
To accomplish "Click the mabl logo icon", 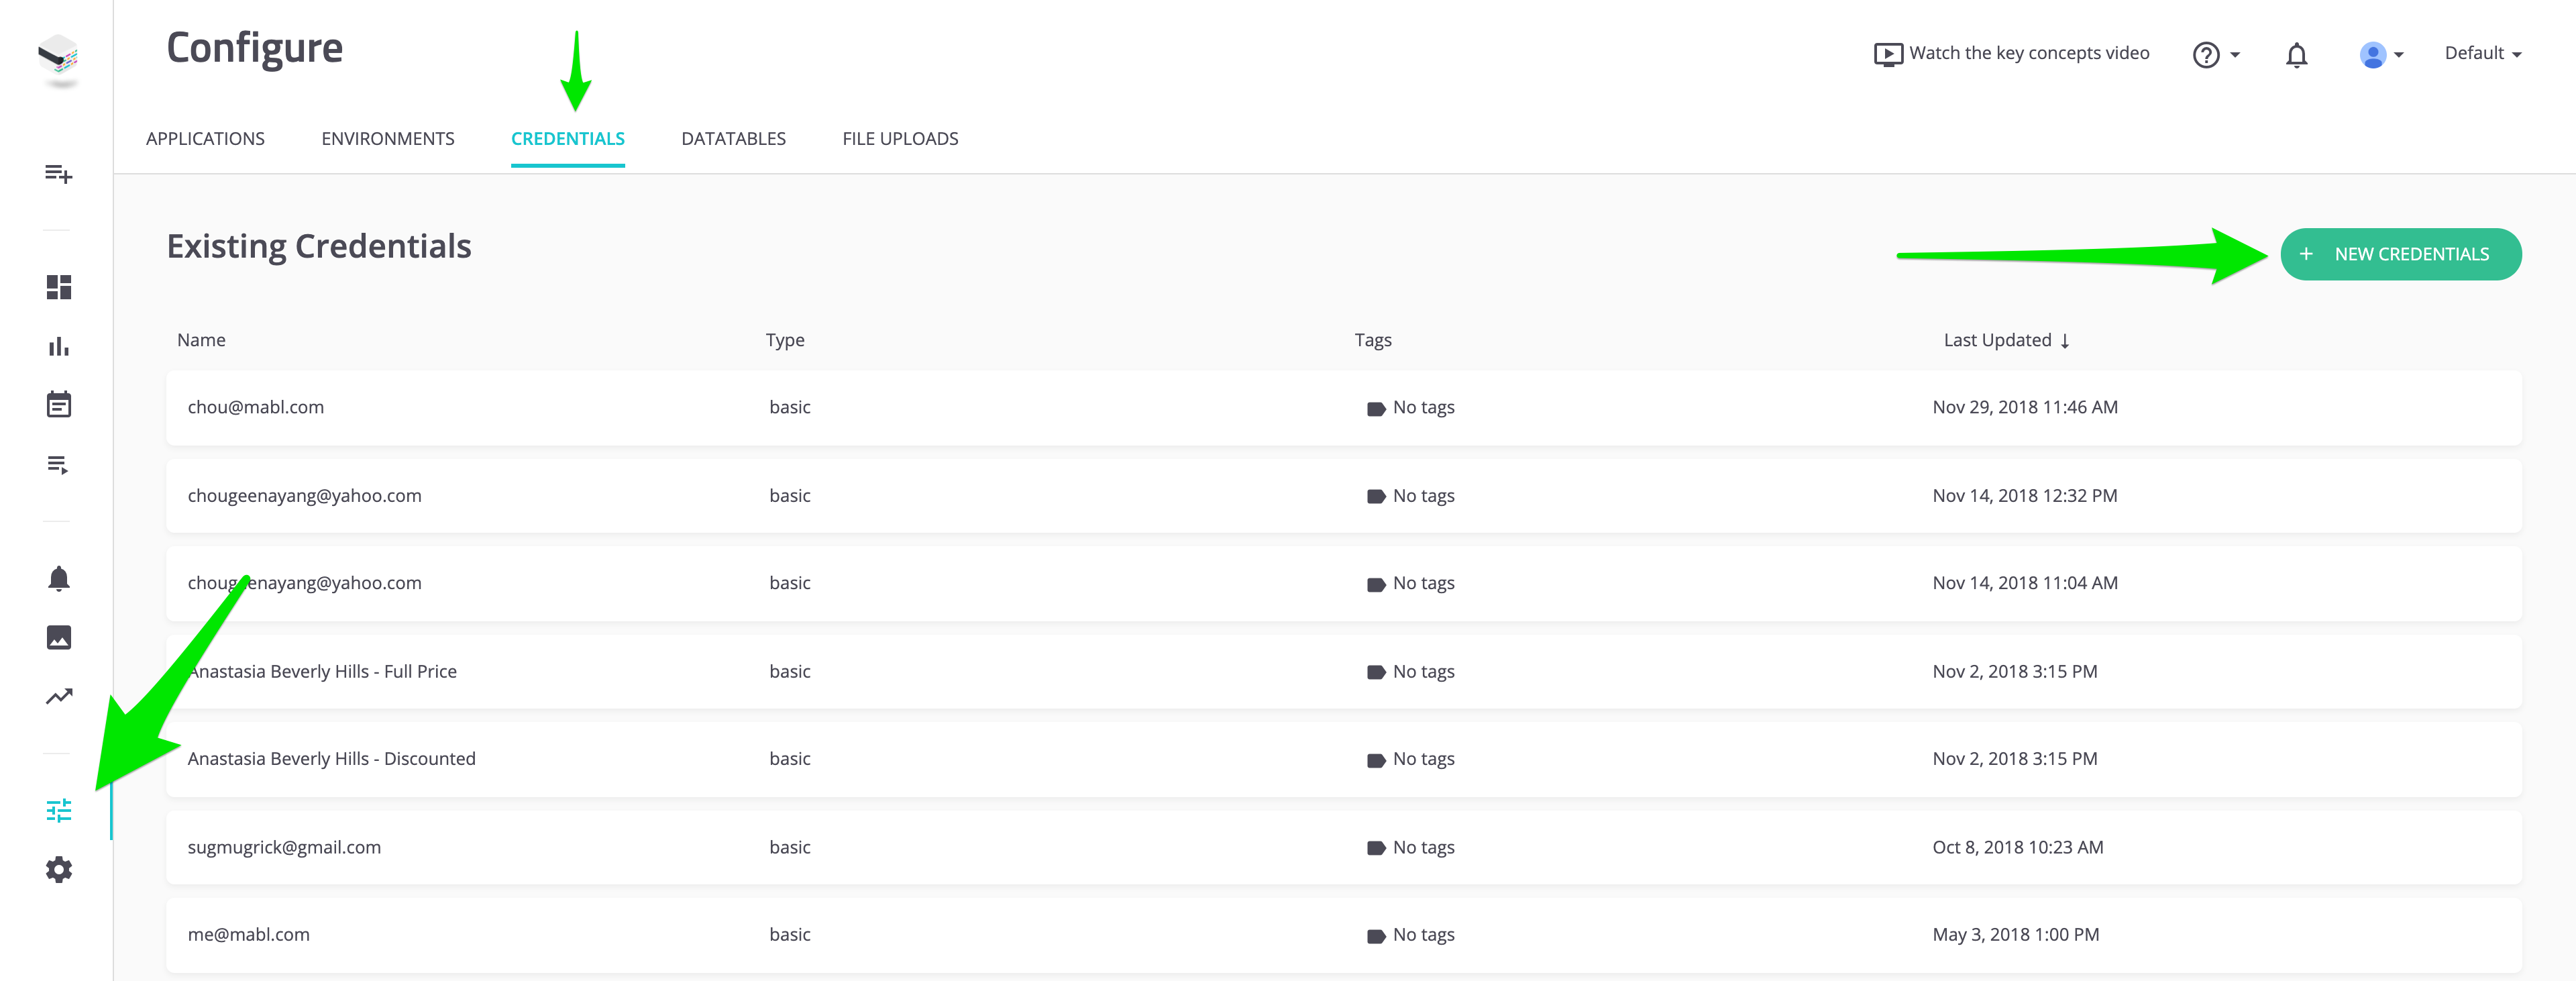I will pyautogui.click(x=59, y=58).
